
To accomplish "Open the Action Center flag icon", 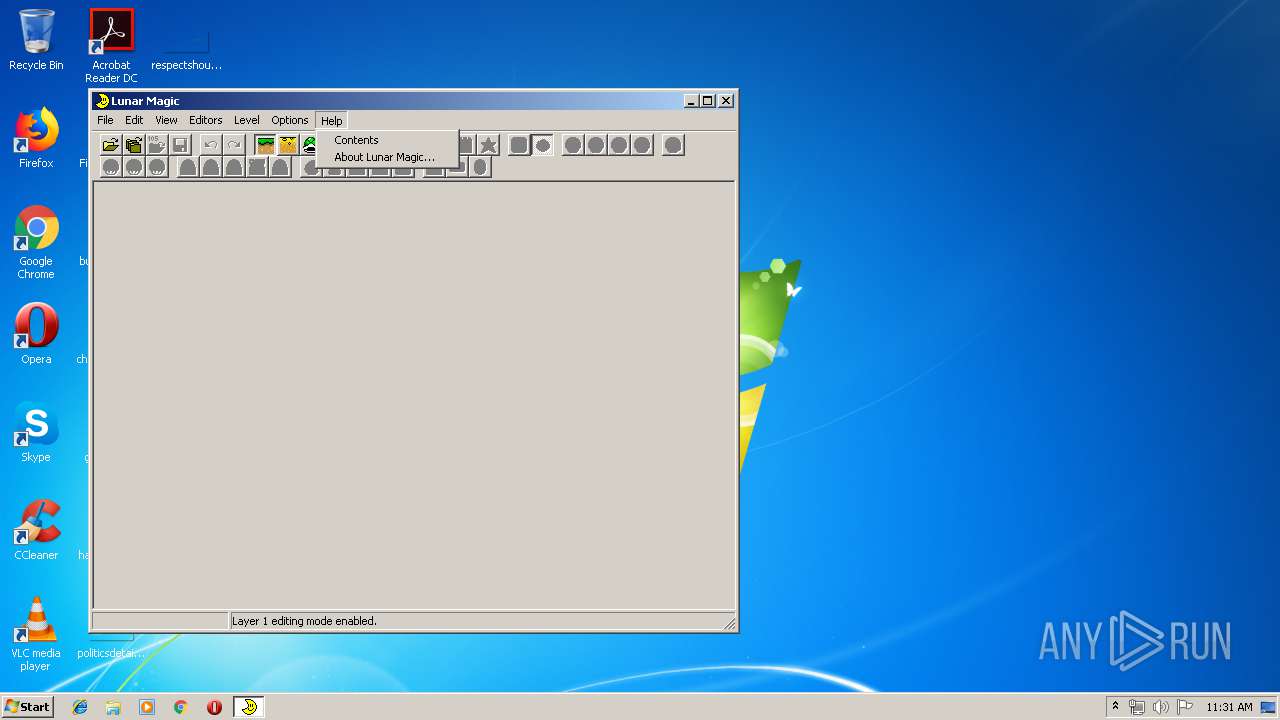I will pyautogui.click(x=1185, y=707).
